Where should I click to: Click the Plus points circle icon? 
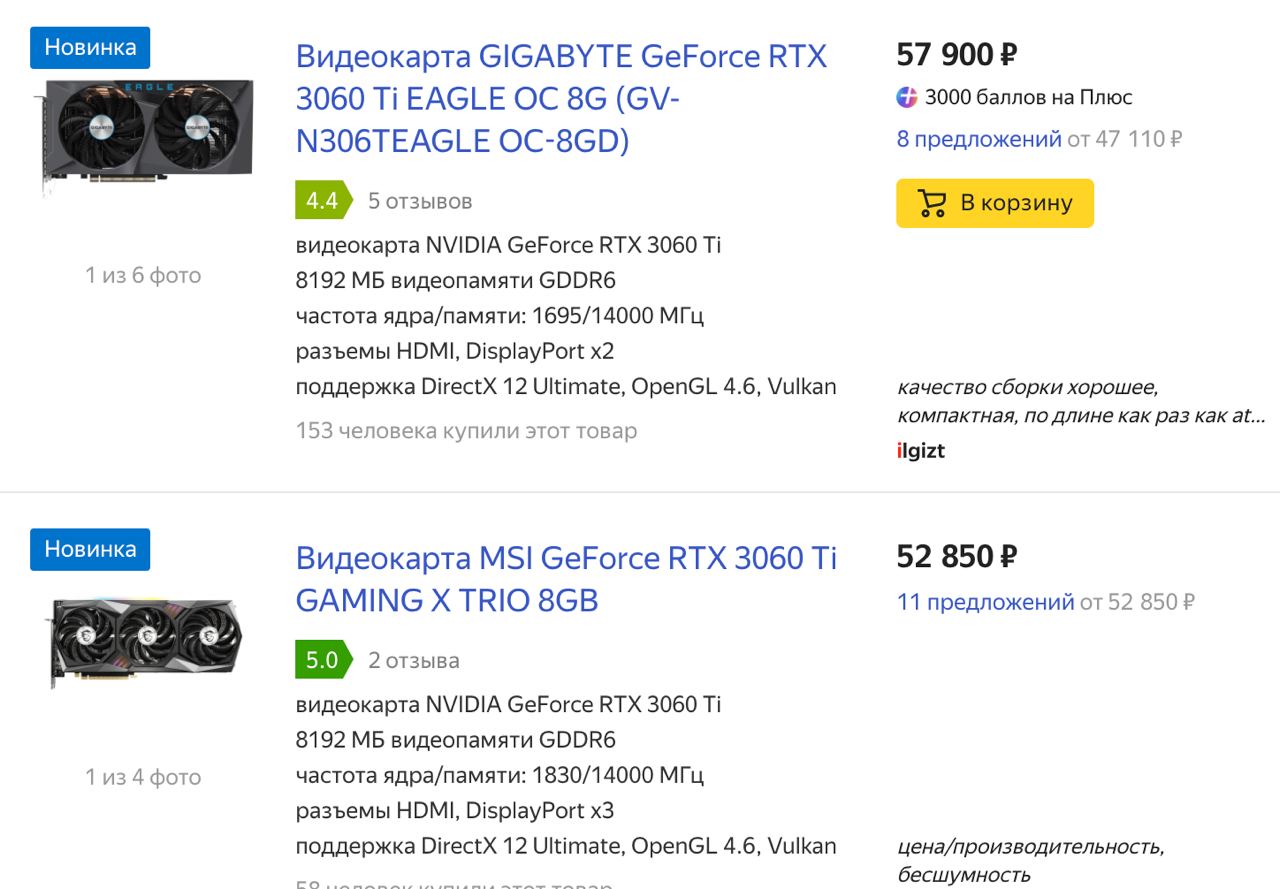pyautogui.click(x=907, y=98)
